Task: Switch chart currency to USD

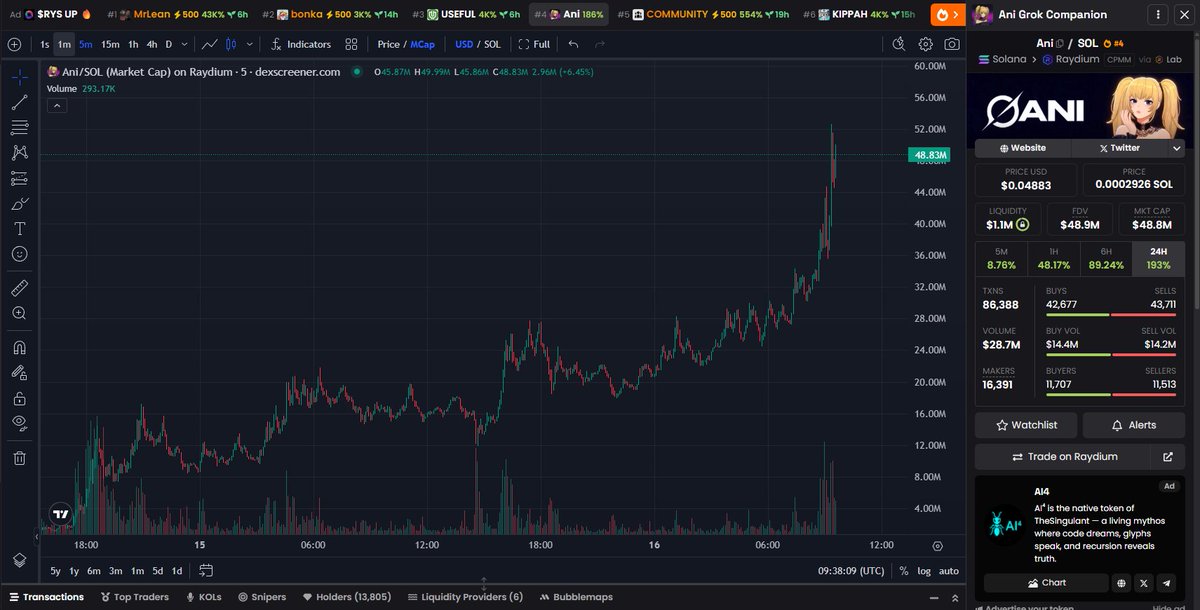Action: [x=464, y=44]
